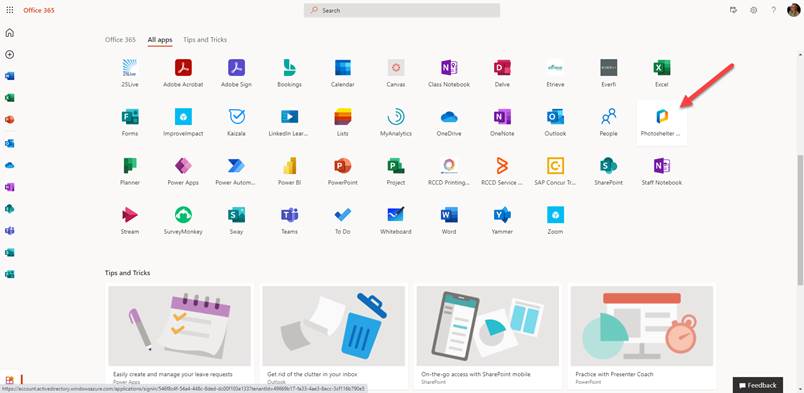Click in the Search field
The width and height of the screenshot is (804, 393).
tap(402, 10)
